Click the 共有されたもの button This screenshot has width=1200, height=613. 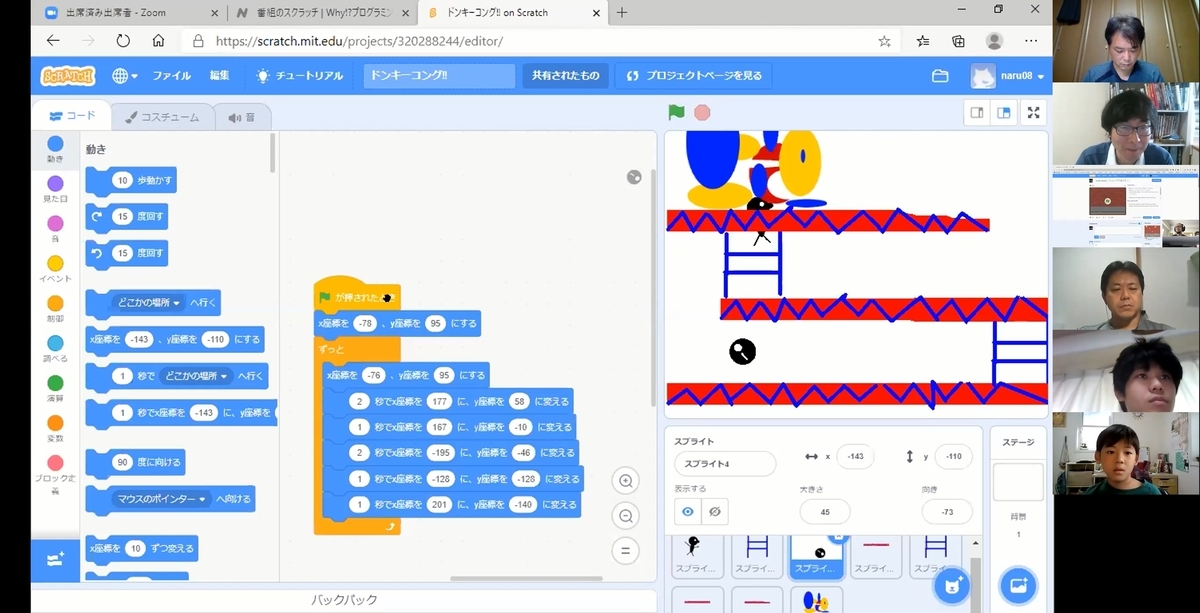coord(565,76)
